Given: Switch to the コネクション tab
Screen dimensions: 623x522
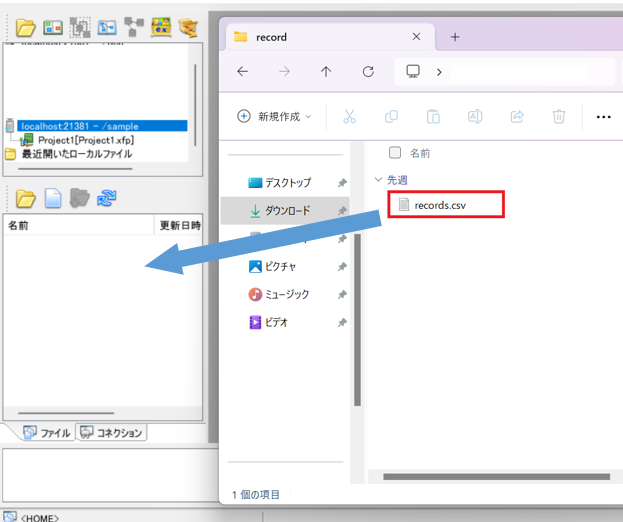Looking at the screenshot, I should coord(112,433).
